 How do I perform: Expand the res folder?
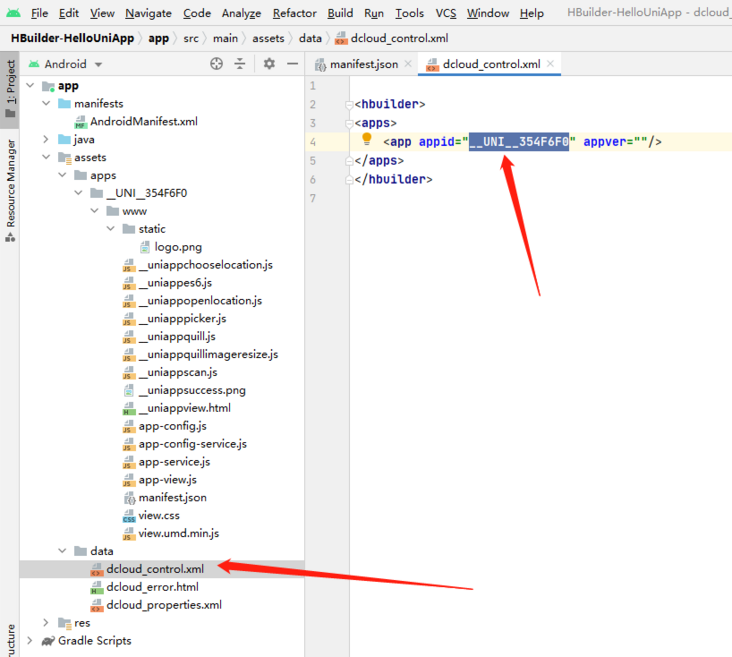point(46,622)
